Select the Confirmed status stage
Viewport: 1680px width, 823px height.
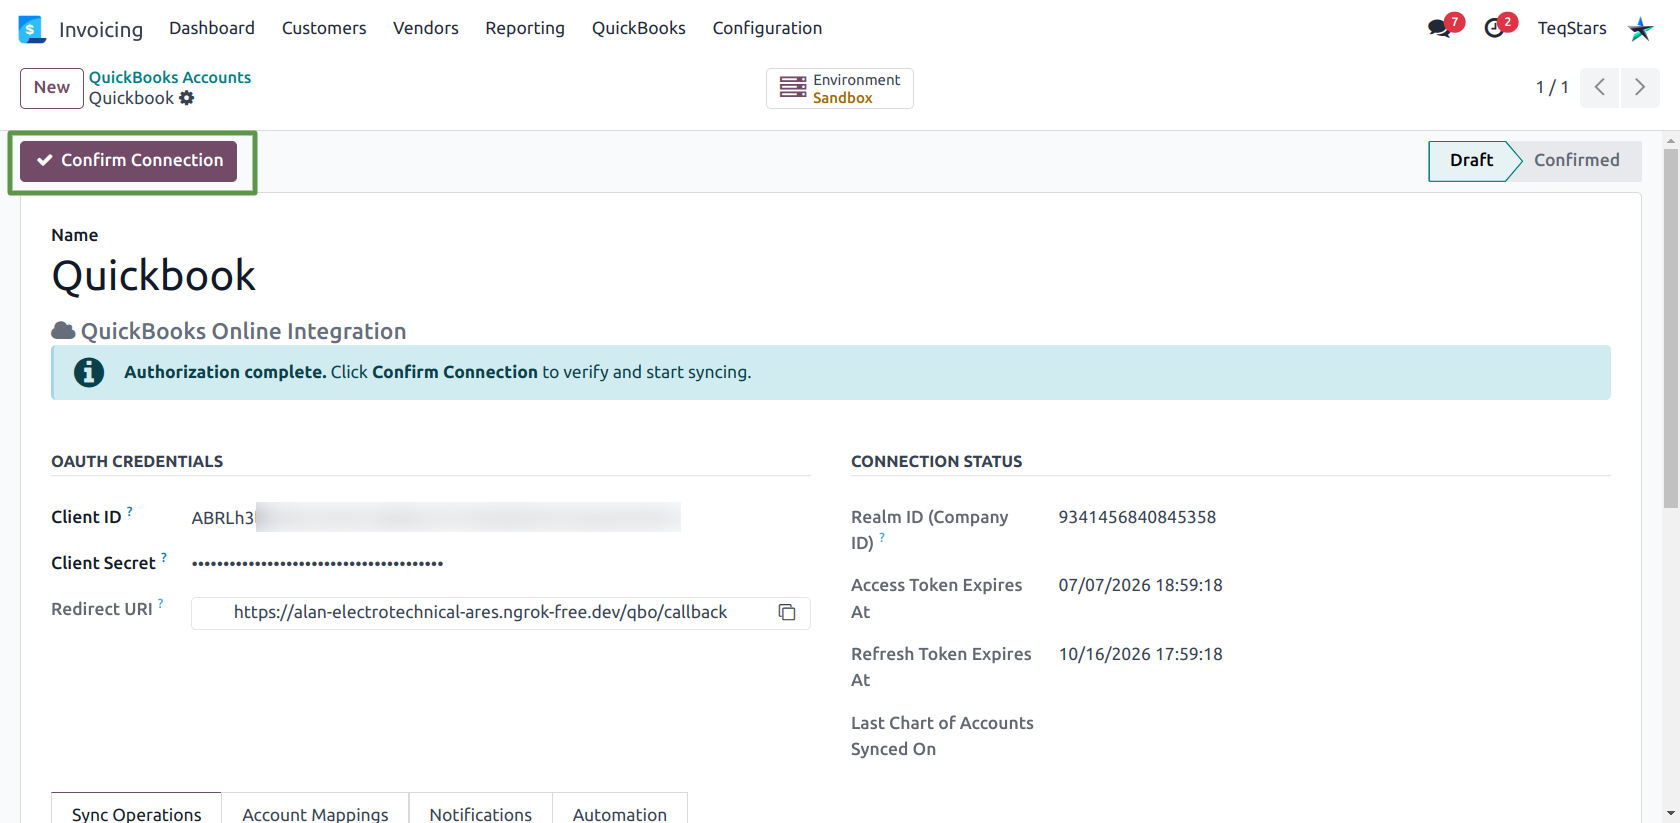click(1577, 160)
